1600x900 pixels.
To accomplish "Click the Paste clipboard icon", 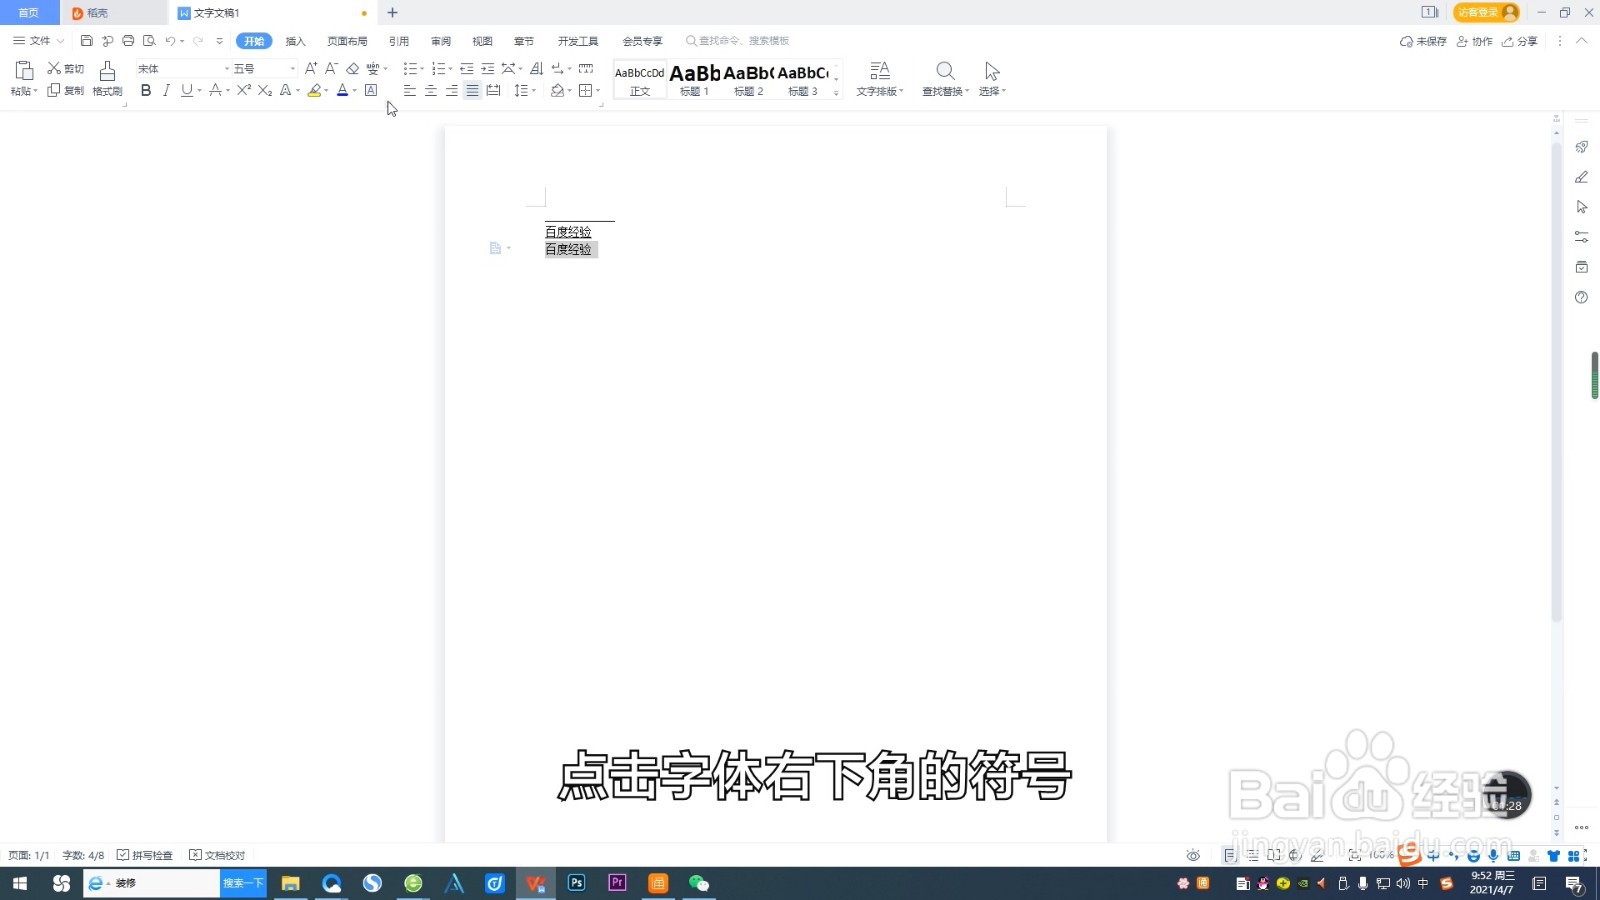I will coord(24,70).
